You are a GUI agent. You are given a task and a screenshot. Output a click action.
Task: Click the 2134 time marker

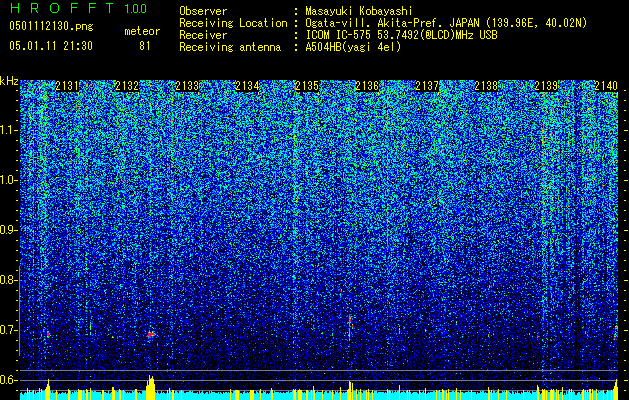pyautogui.click(x=247, y=86)
